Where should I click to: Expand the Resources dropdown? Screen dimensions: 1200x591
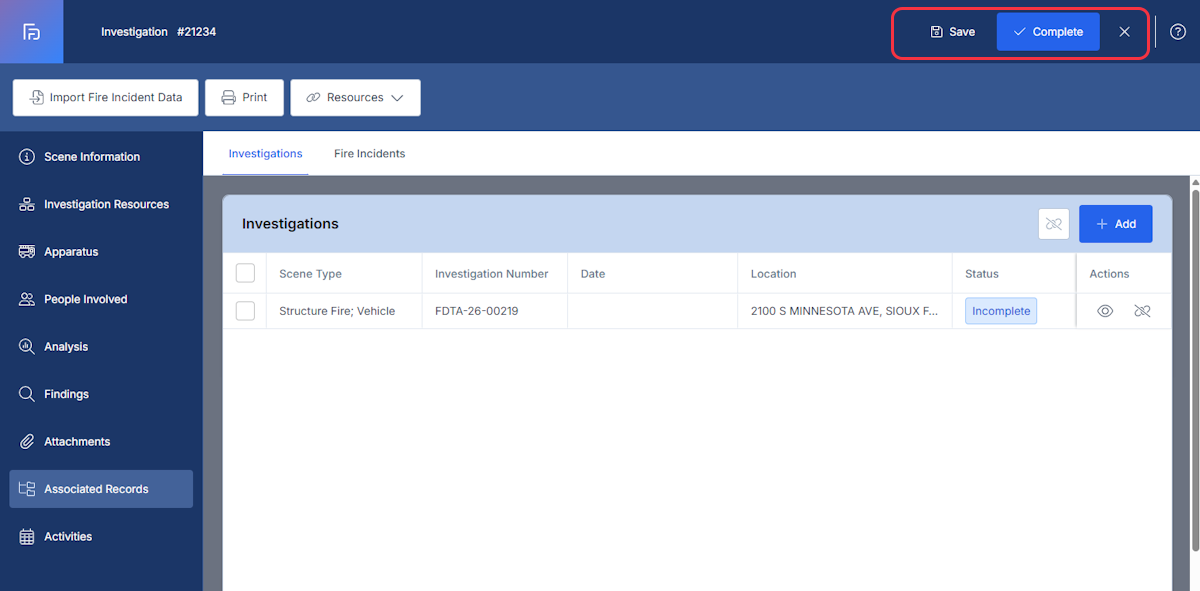355,98
